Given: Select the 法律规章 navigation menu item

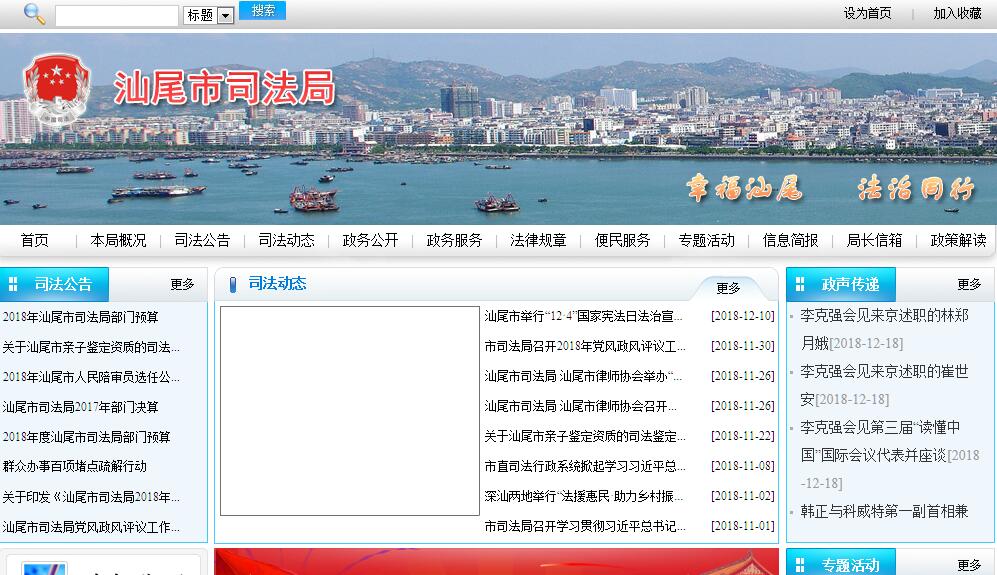Looking at the screenshot, I should point(538,240).
